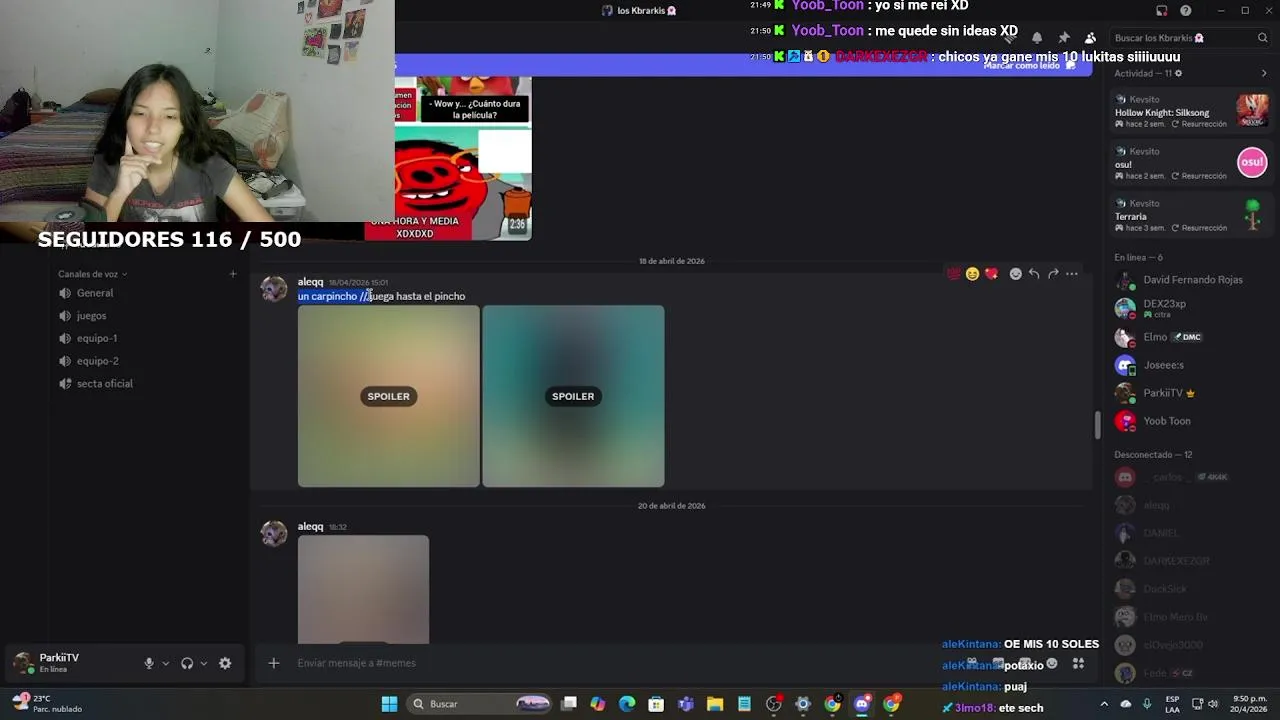Open ParkiiTV member in the member list

point(1191,393)
